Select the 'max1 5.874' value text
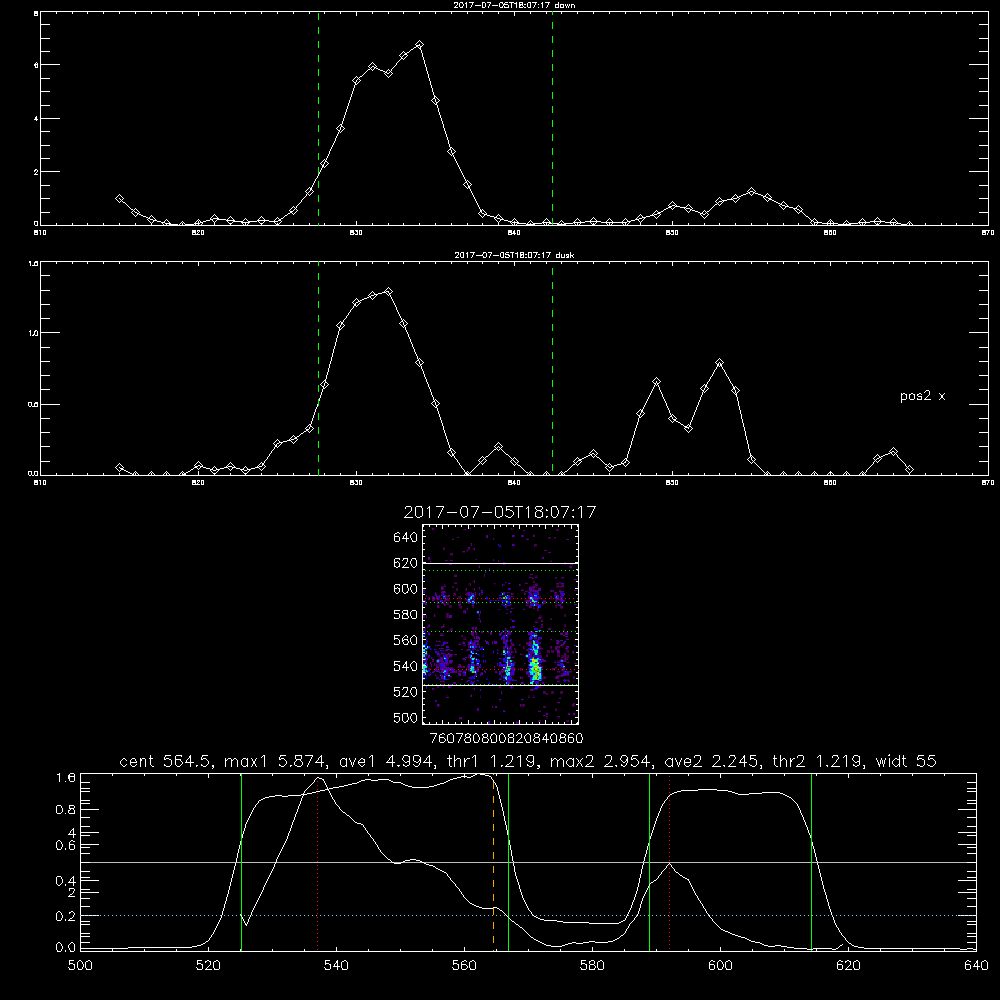The image size is (1000, 1000). pos(276,761)
